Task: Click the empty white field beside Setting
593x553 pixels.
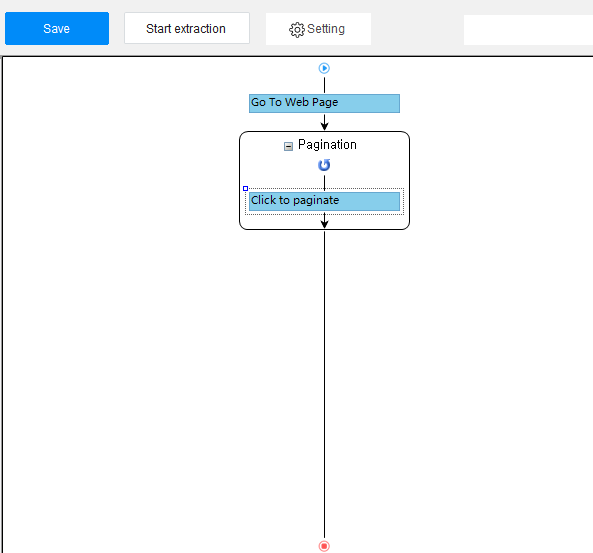Action: click(528, 30)
